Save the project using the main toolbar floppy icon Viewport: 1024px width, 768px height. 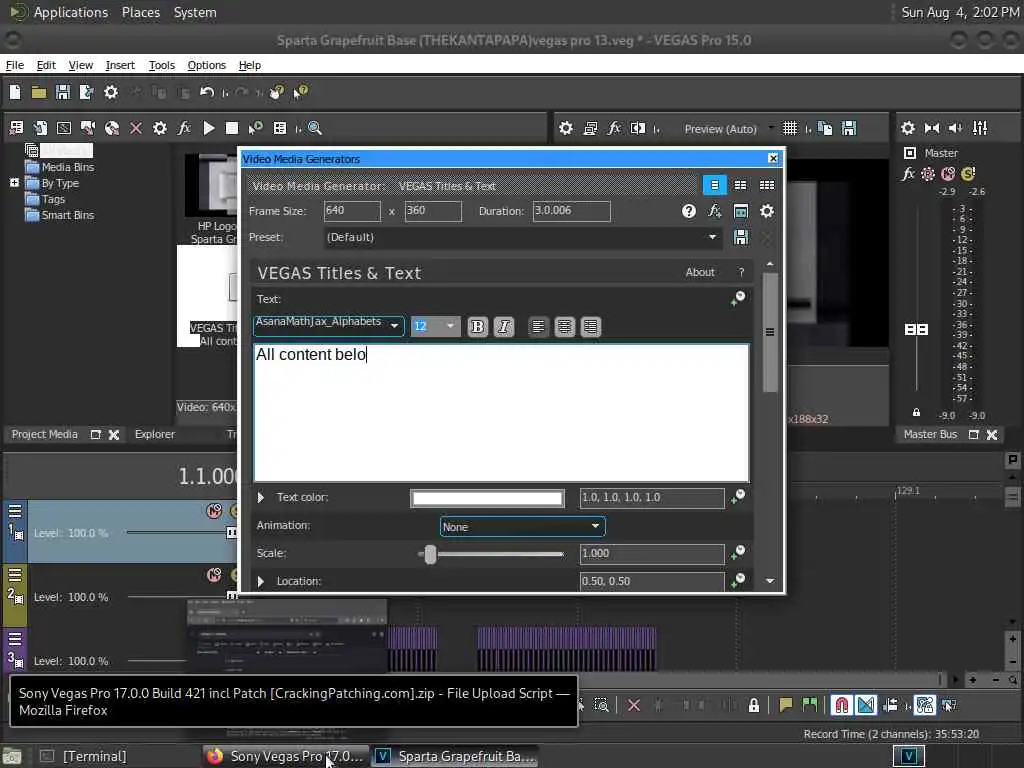(63, 92)
